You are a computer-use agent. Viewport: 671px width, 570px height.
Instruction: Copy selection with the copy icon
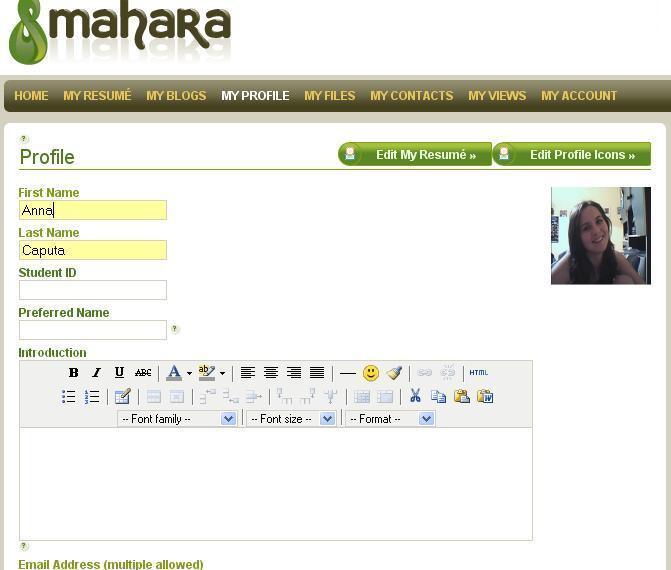click(439, 397)
